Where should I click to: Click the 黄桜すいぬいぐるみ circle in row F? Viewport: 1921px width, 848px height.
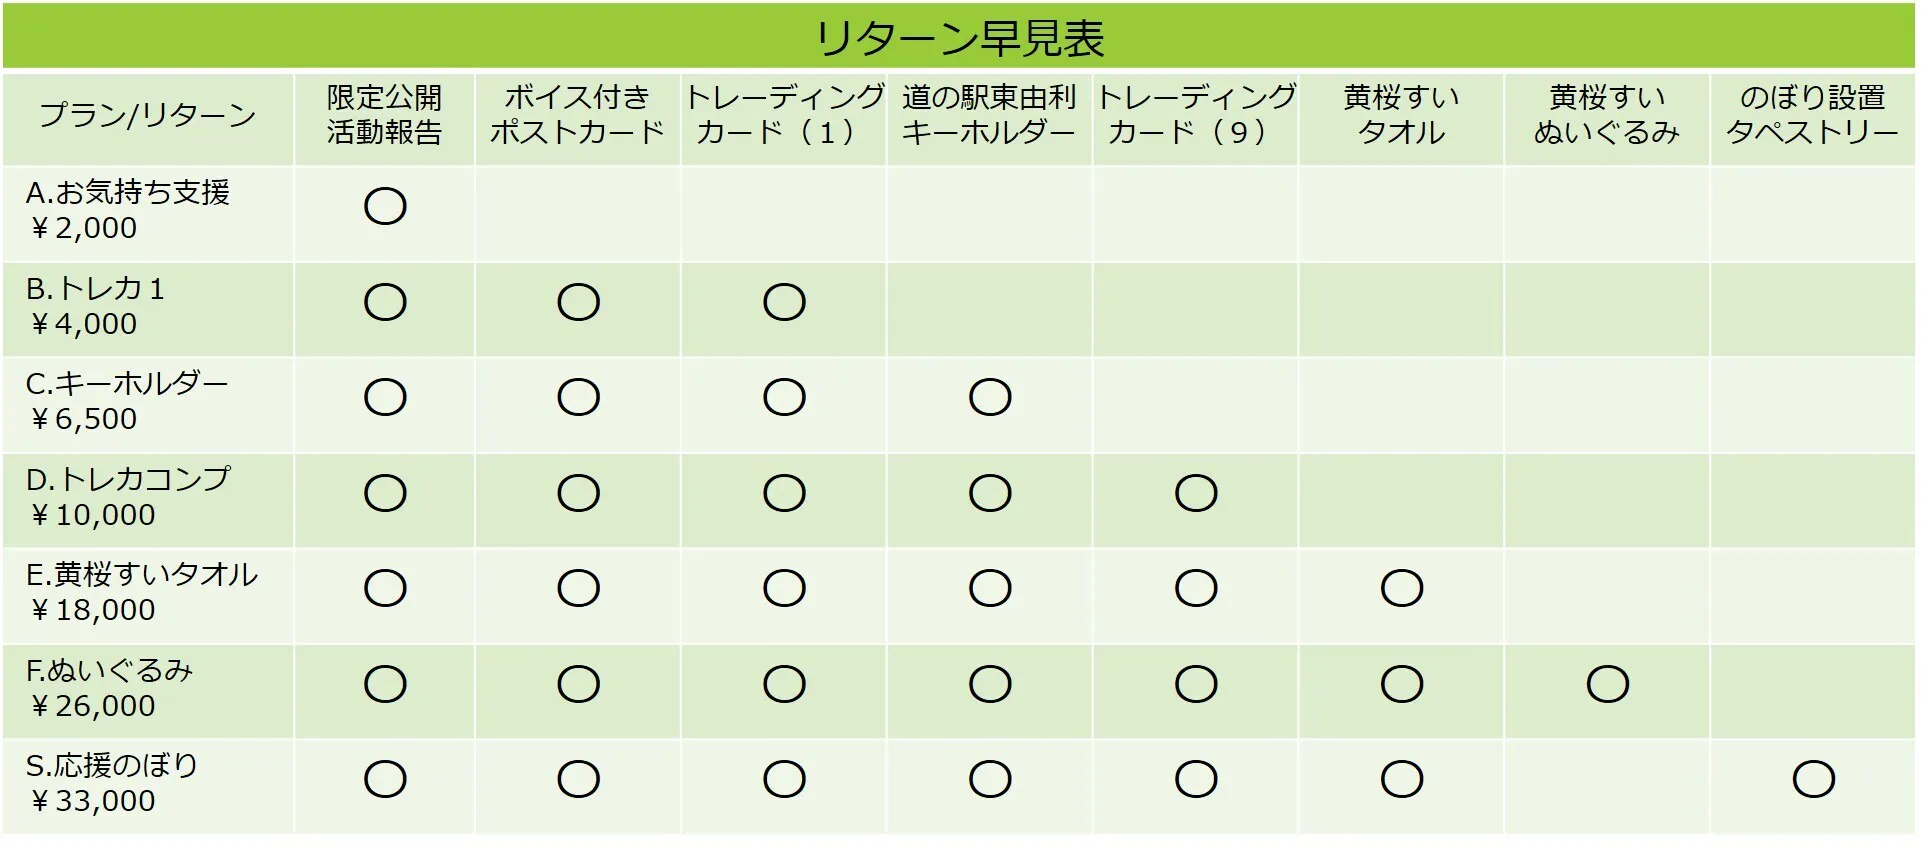[x=1607, y=685]
